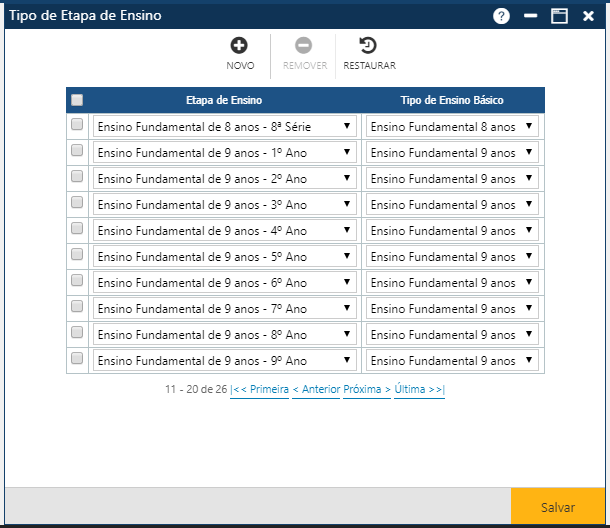Click the Novo plus icon

[x=240, y=45]
